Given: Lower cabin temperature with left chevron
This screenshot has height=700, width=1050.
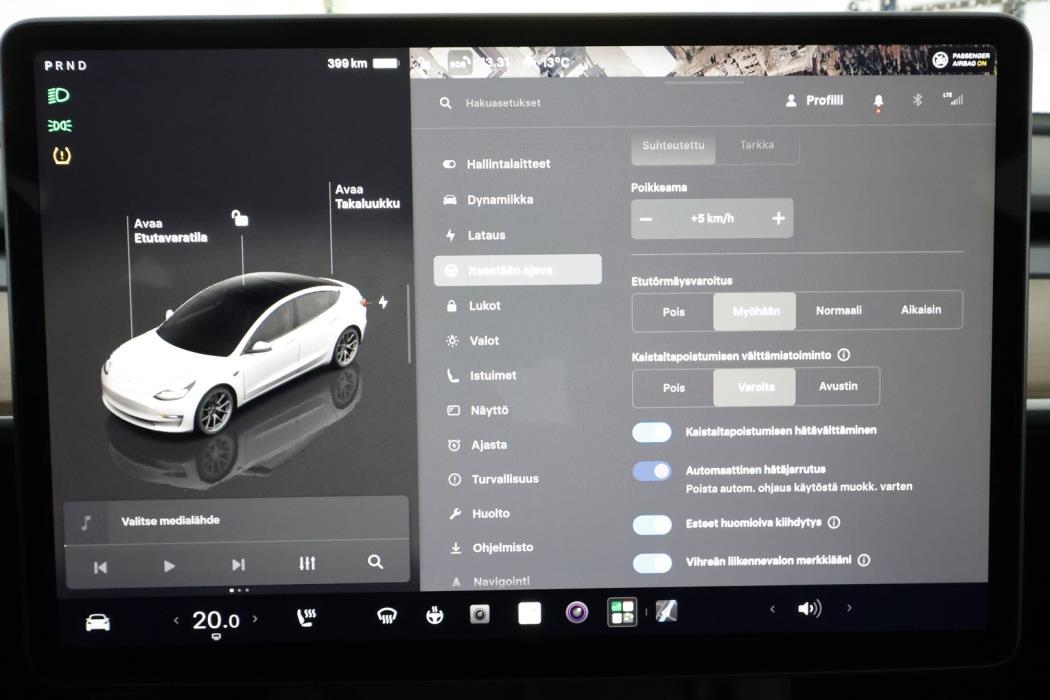Looking at the screenshot, I should (x=176, y=621).
